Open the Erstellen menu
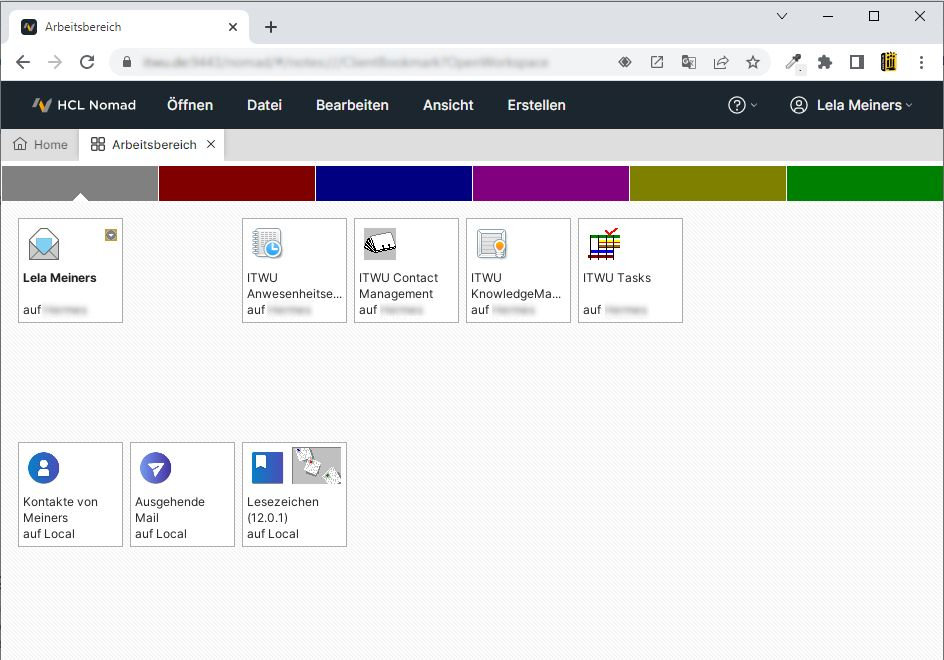Image resolution: width=944 pixels, height=660 pixels. click(x=536, y=105)
